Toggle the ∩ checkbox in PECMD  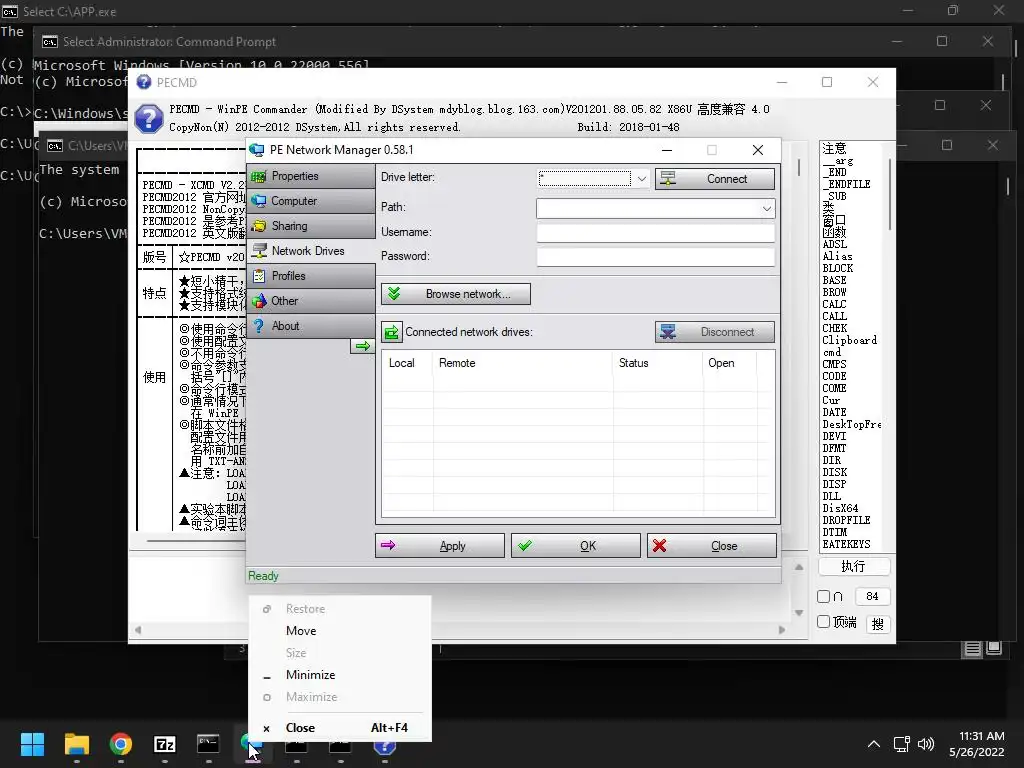(824, 596)
